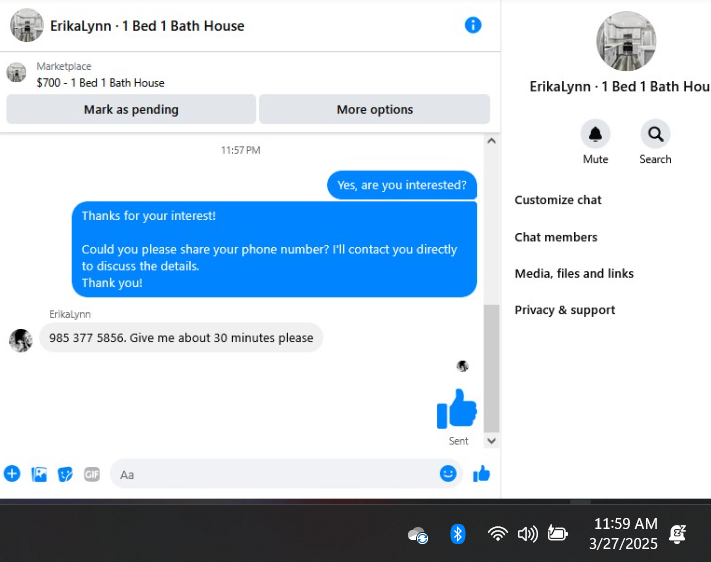The image size is (711, 562).
Task: Click the $700 - 1 Bed 1 Bath House listing title
Action: pos(100,83)
